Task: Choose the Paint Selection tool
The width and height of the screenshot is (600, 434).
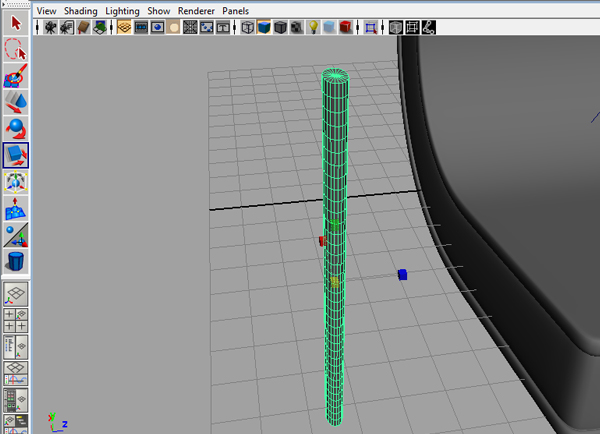Action: point(16,74)
